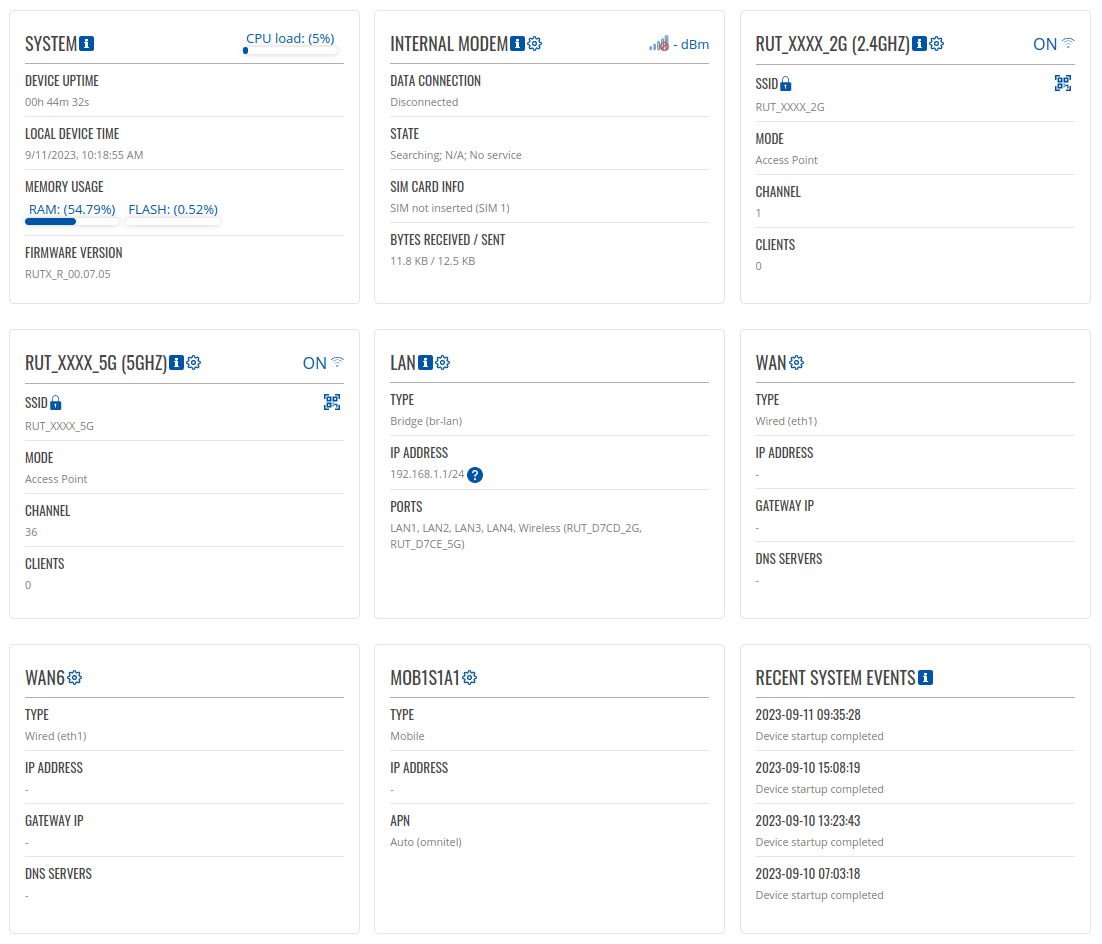The image size is (1102, 944).
Task: Click LAN IP address help icon
Action: 475,475
